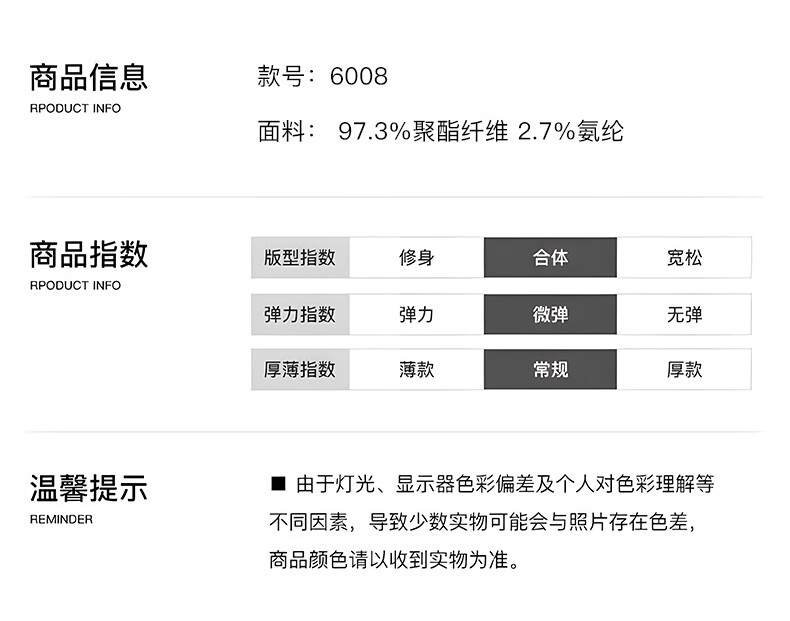The width and height of the screenshot is (790, 621).
Task: Choose the 无弹 stretch option
Action: (684, 314)
